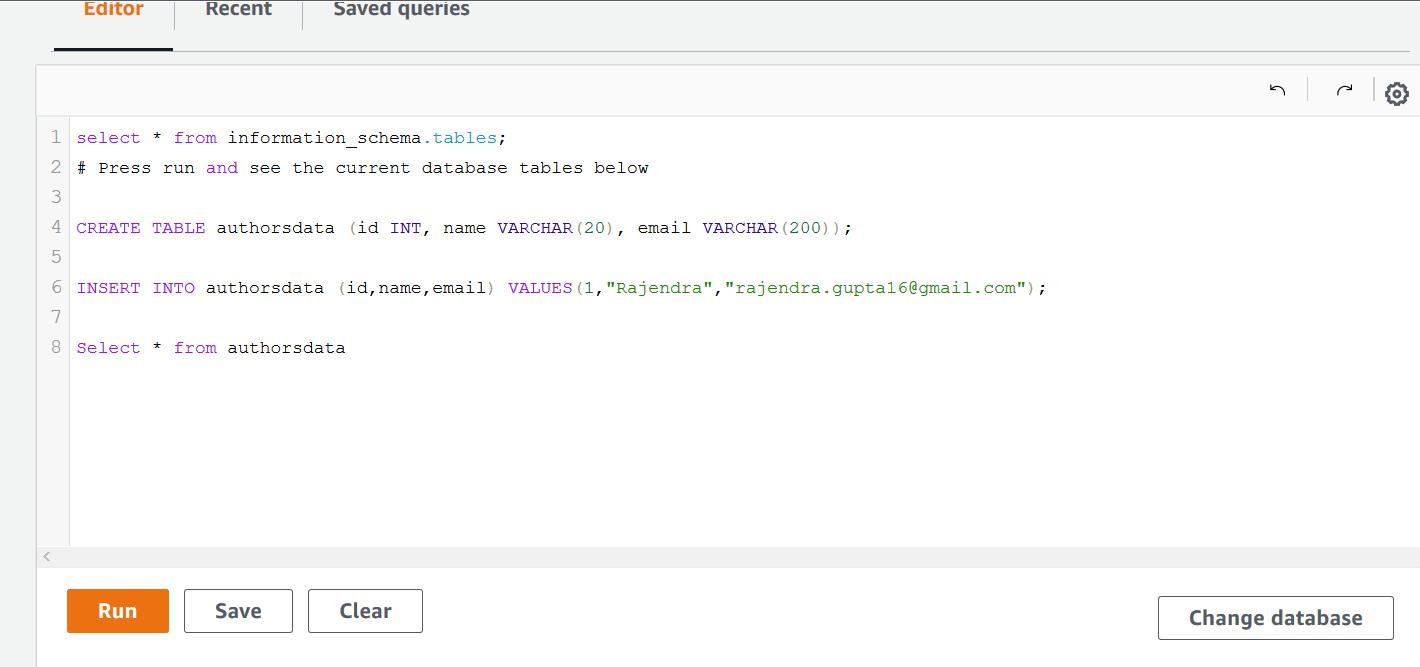Click line number 1 in the gutter

tap(56, 137)
